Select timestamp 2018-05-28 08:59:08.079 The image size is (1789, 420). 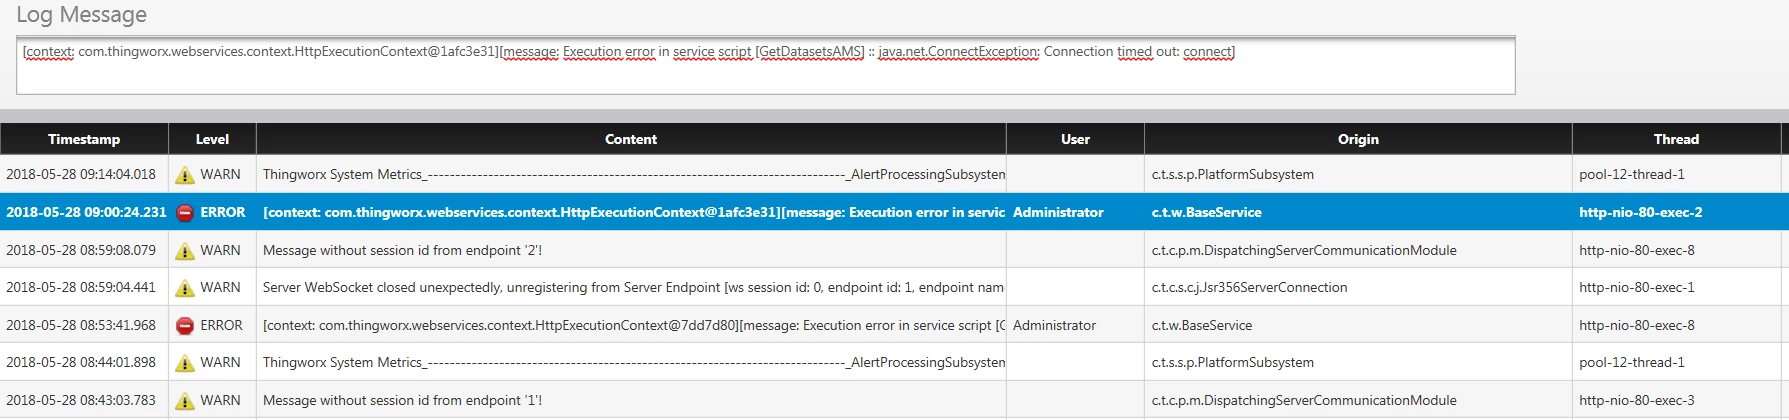coord(81,250)
